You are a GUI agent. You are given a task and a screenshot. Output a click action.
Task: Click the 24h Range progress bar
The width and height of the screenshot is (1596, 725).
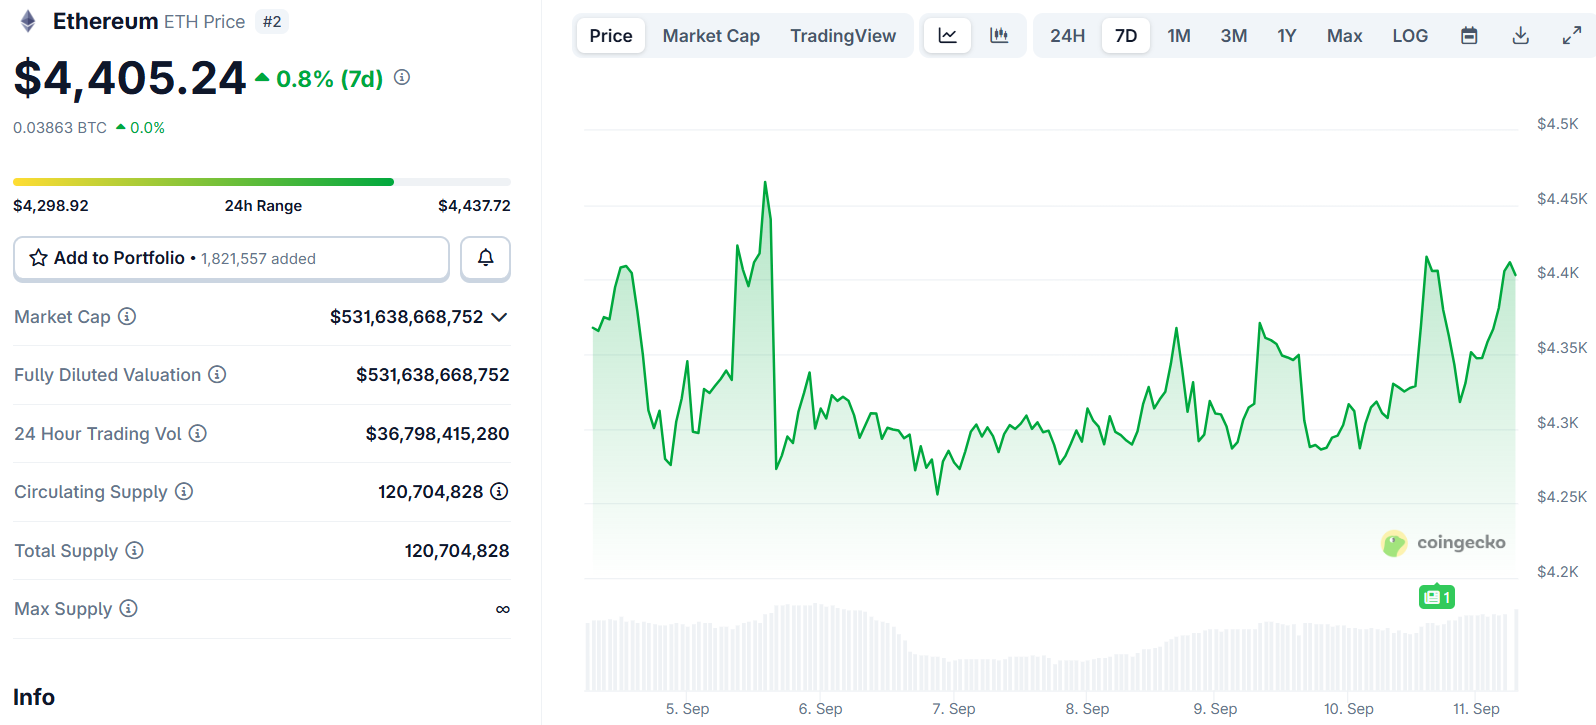(x=262, y=182)
